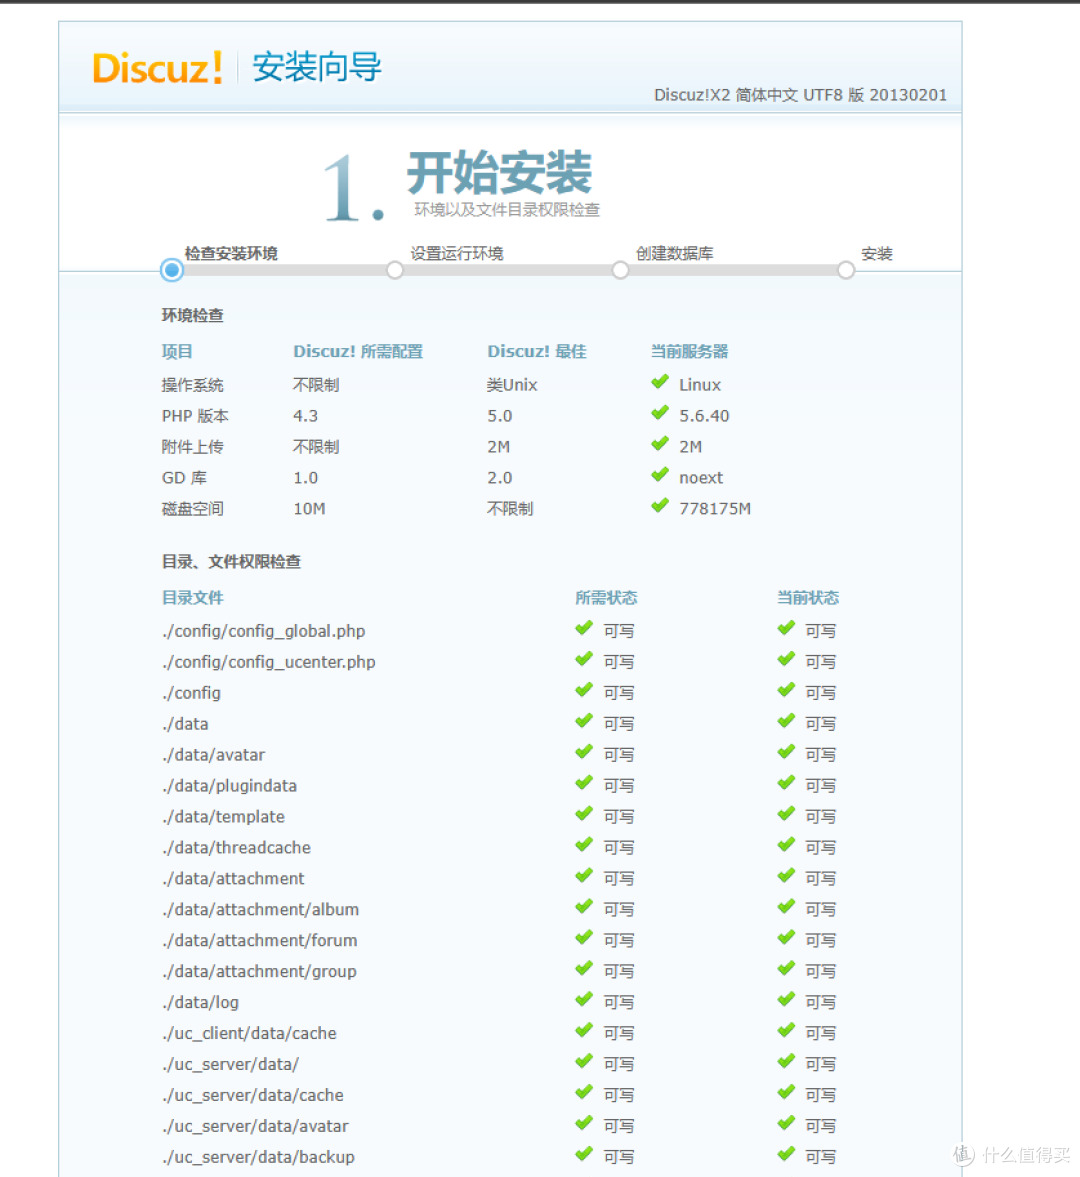Click the ./data/log path text
The height and width of the screenshot is (1177, 1080).
[200, 1002]
